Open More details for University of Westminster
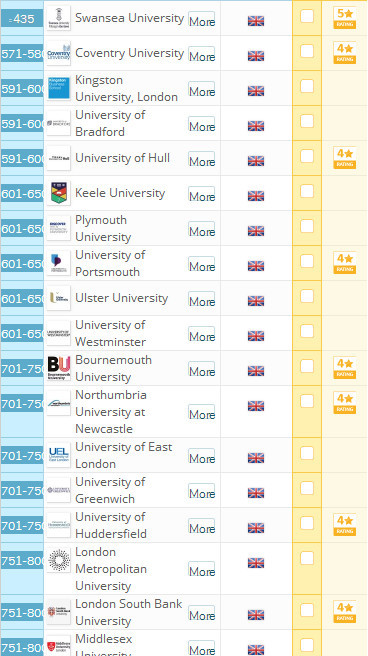Screen dimensions: 368x656 pos(202,336)
